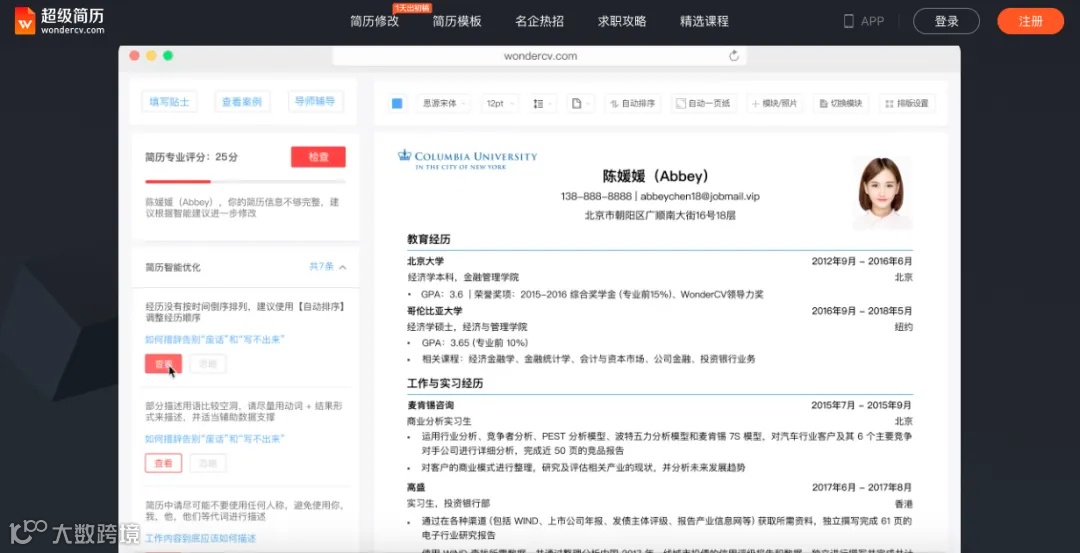Screen dimensions: 1080x553
Task: Click 忽略 under the vague wording suggestion
Action: [x=208, y=463]
